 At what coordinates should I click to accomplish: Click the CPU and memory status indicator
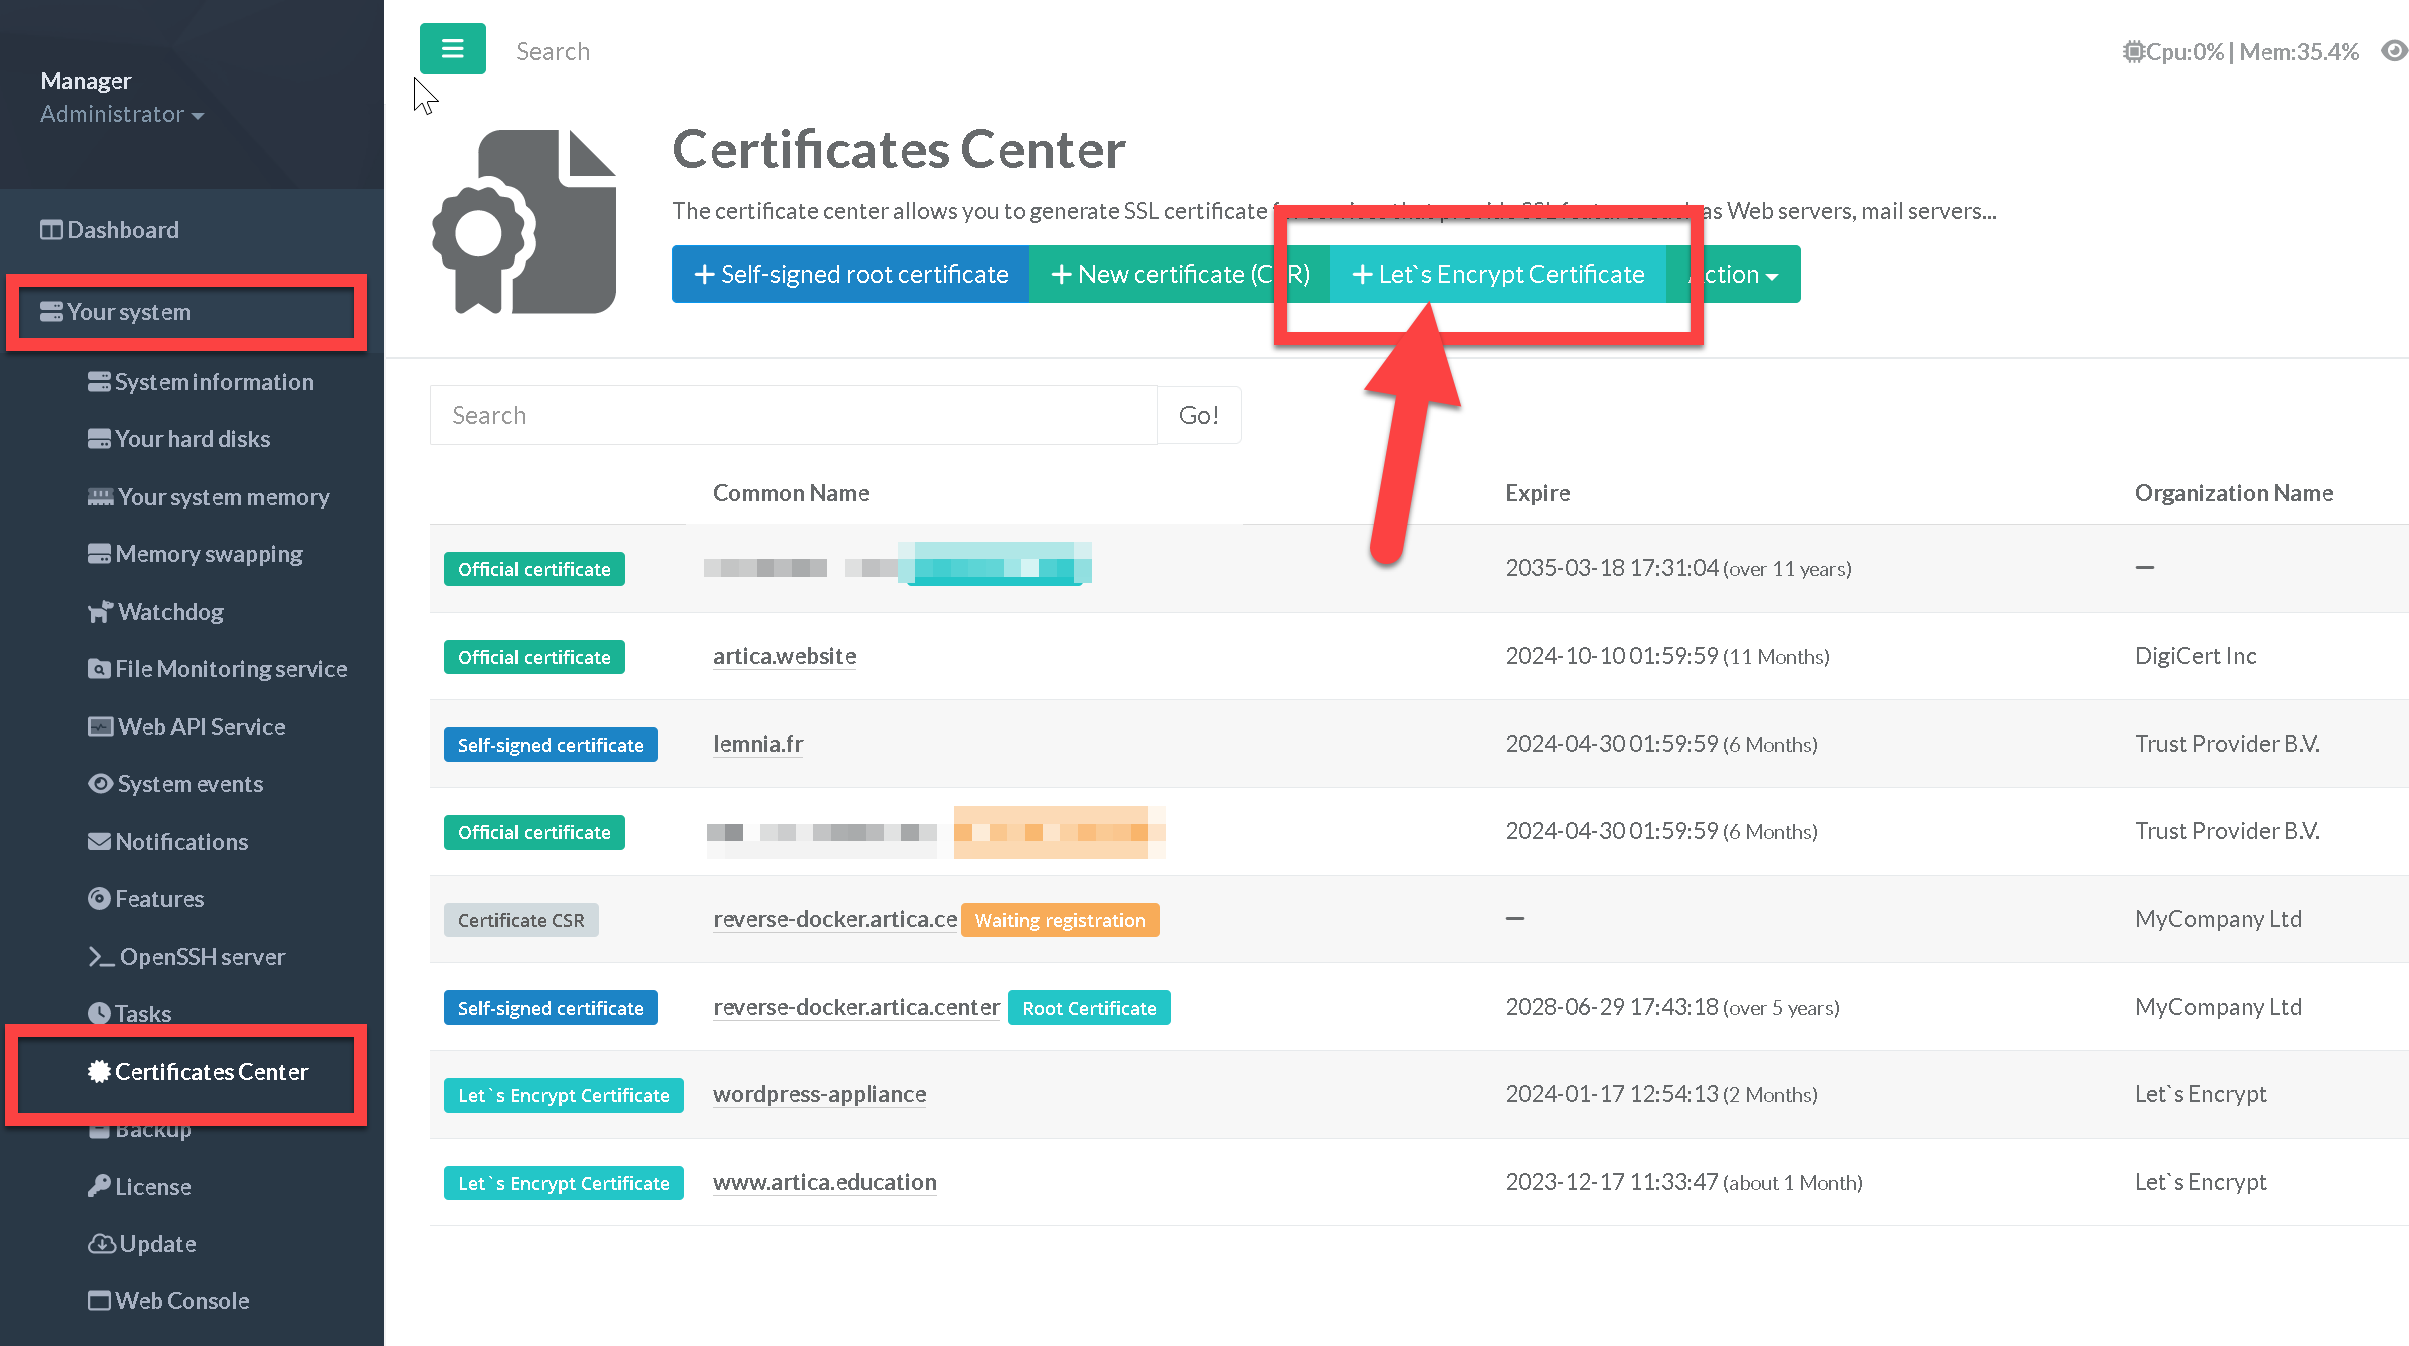pyautogui.click(x=2240, y=51)
